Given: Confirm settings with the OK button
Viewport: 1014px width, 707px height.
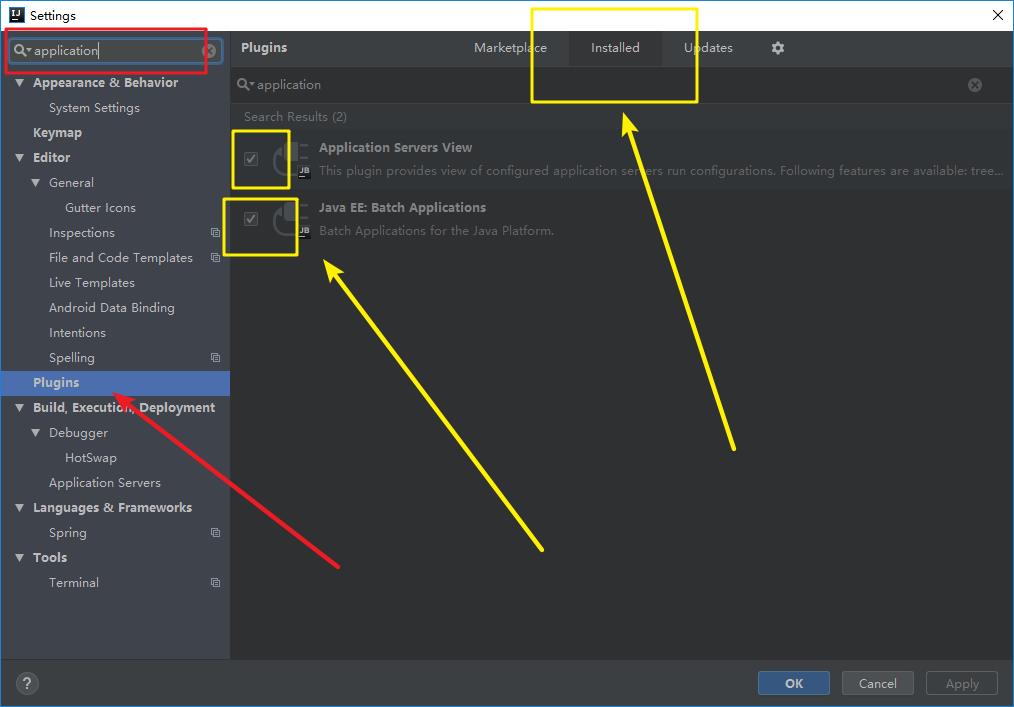Looking at the screenshot, I should 793,683.
